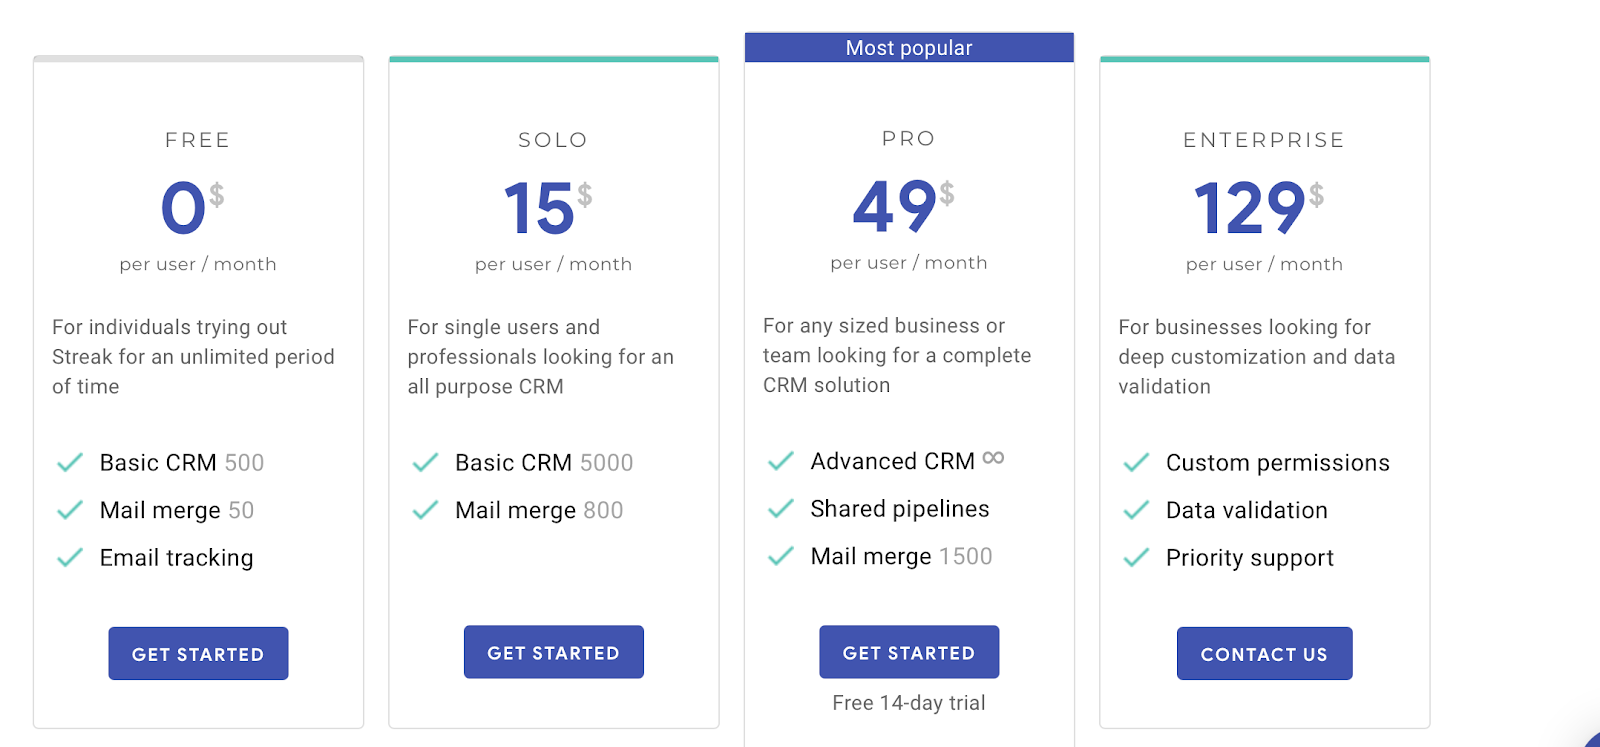The height and width of the screenshot is (747, 1600).
Task: Click checkmark icon next to Advanced CRM
Action: [x=781, y=461]
